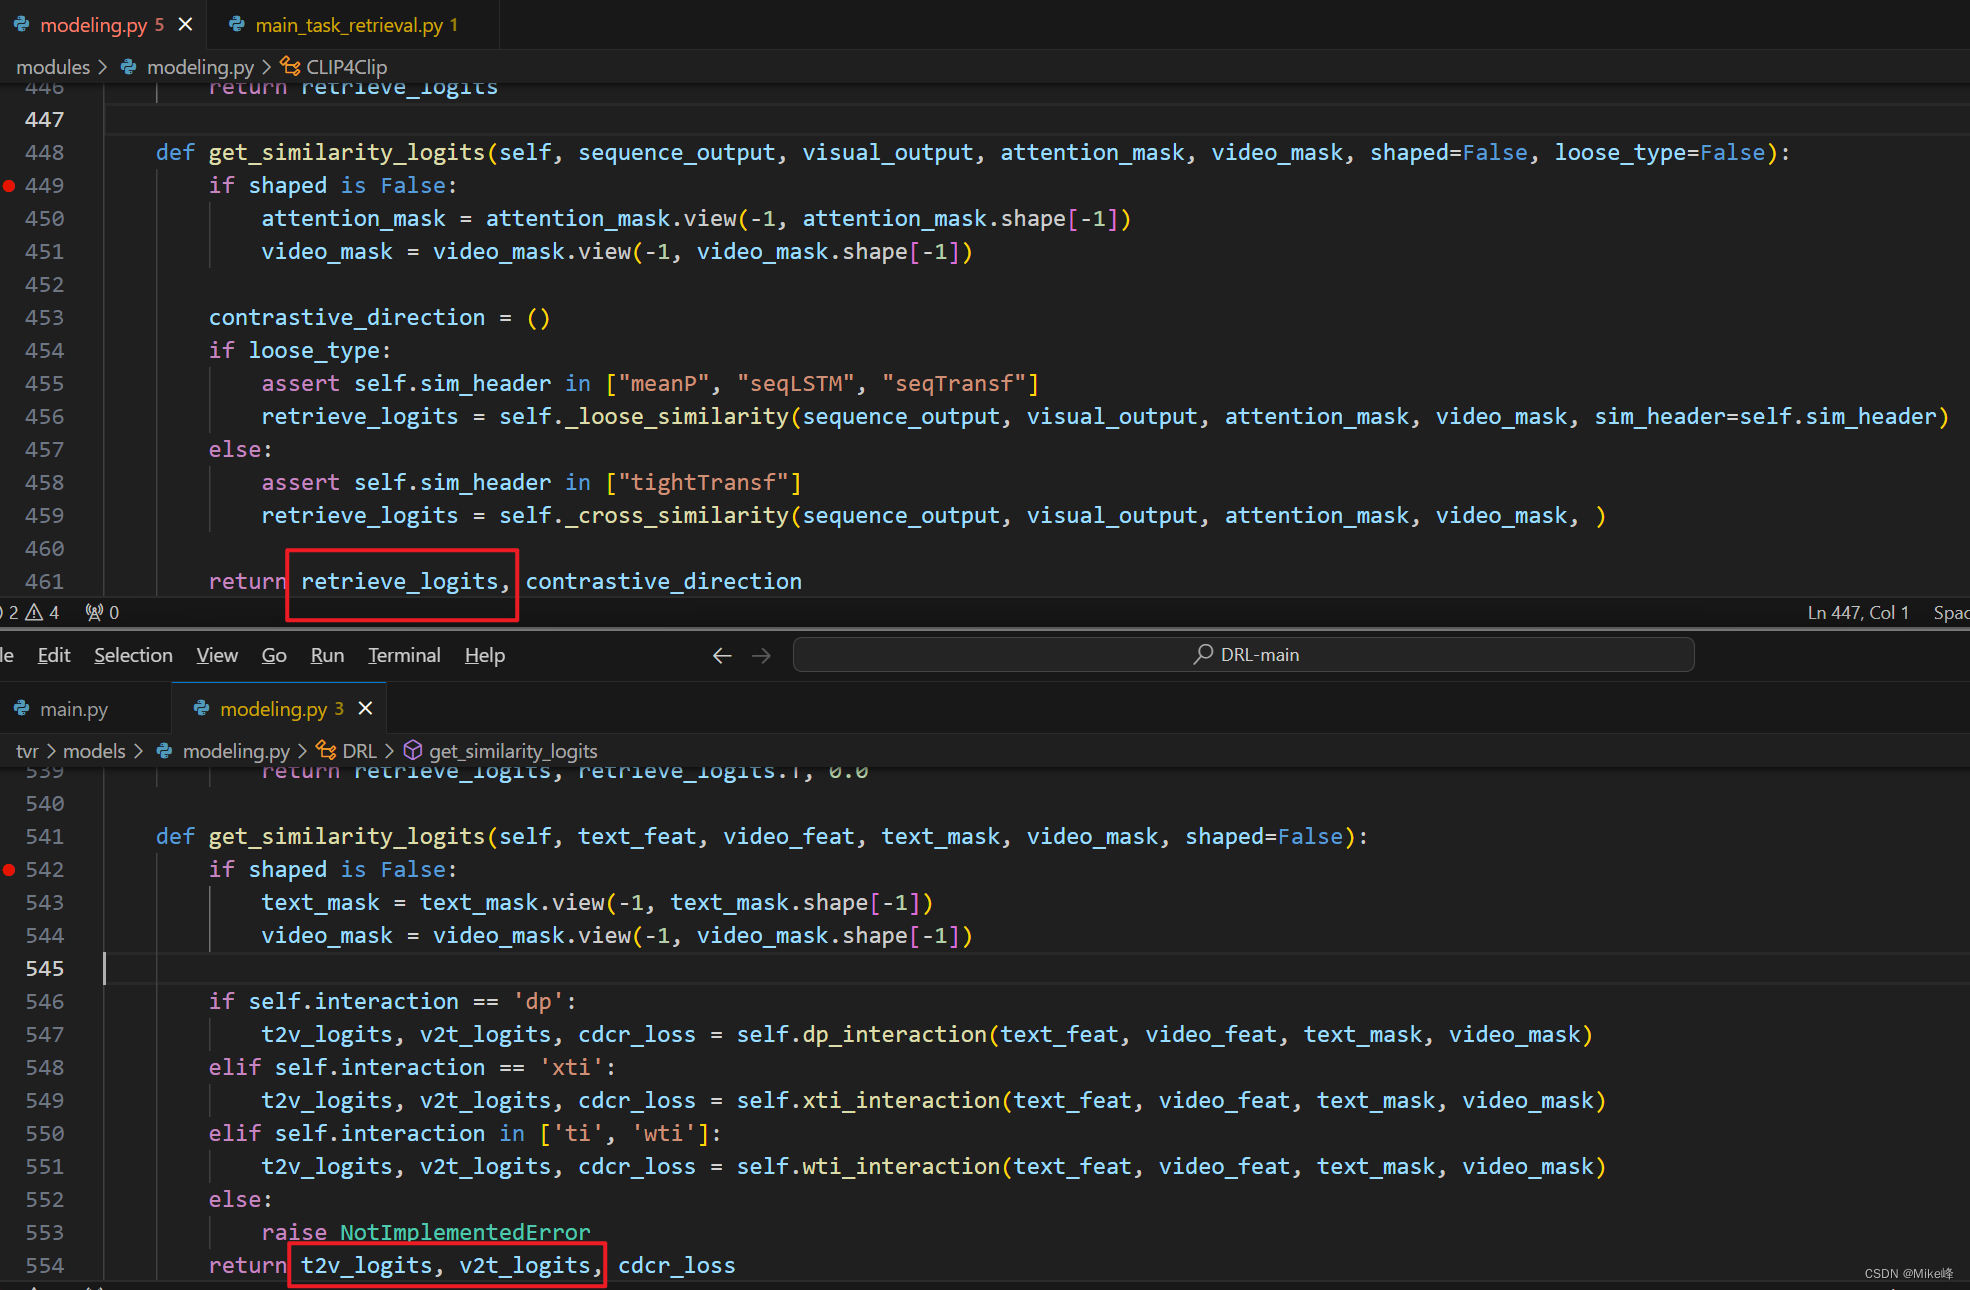Screen dimensions: 1970x1290
Task: Click line number 448 in gutter
Action: pos(44,153)
